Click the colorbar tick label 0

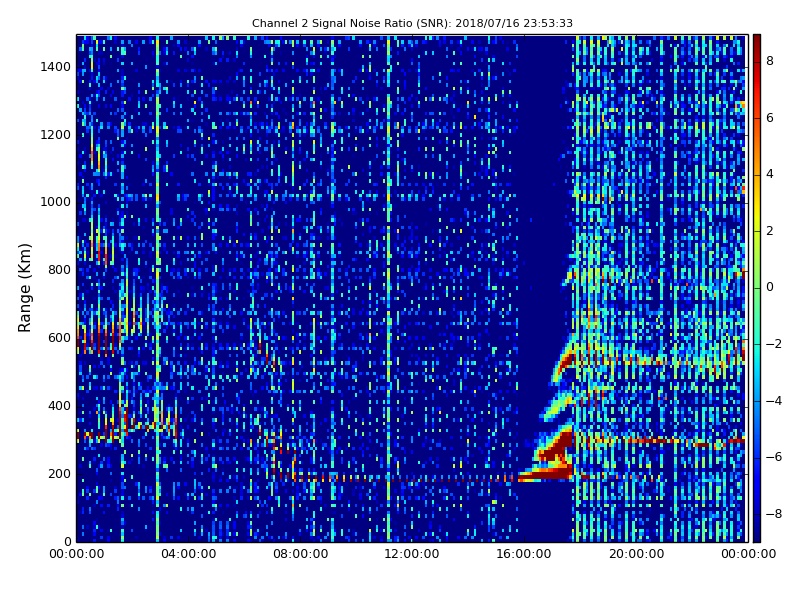(x=770, y=287)
